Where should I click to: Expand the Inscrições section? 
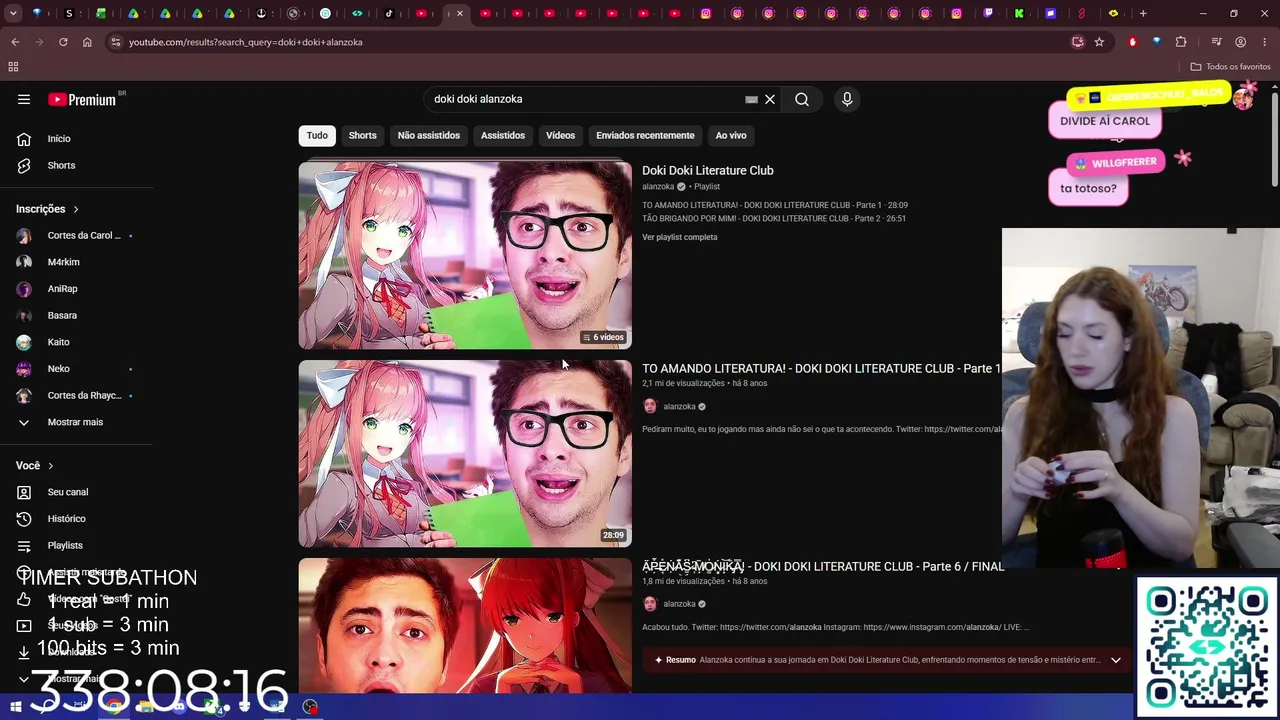click(47, 209)
